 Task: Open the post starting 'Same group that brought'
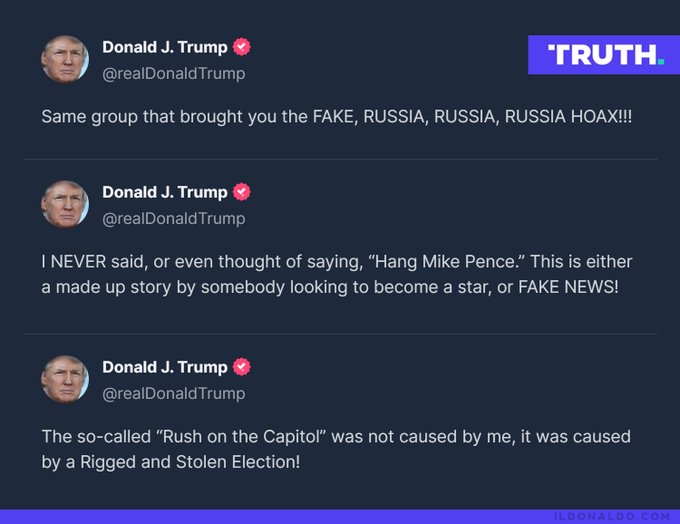[337, 117]
